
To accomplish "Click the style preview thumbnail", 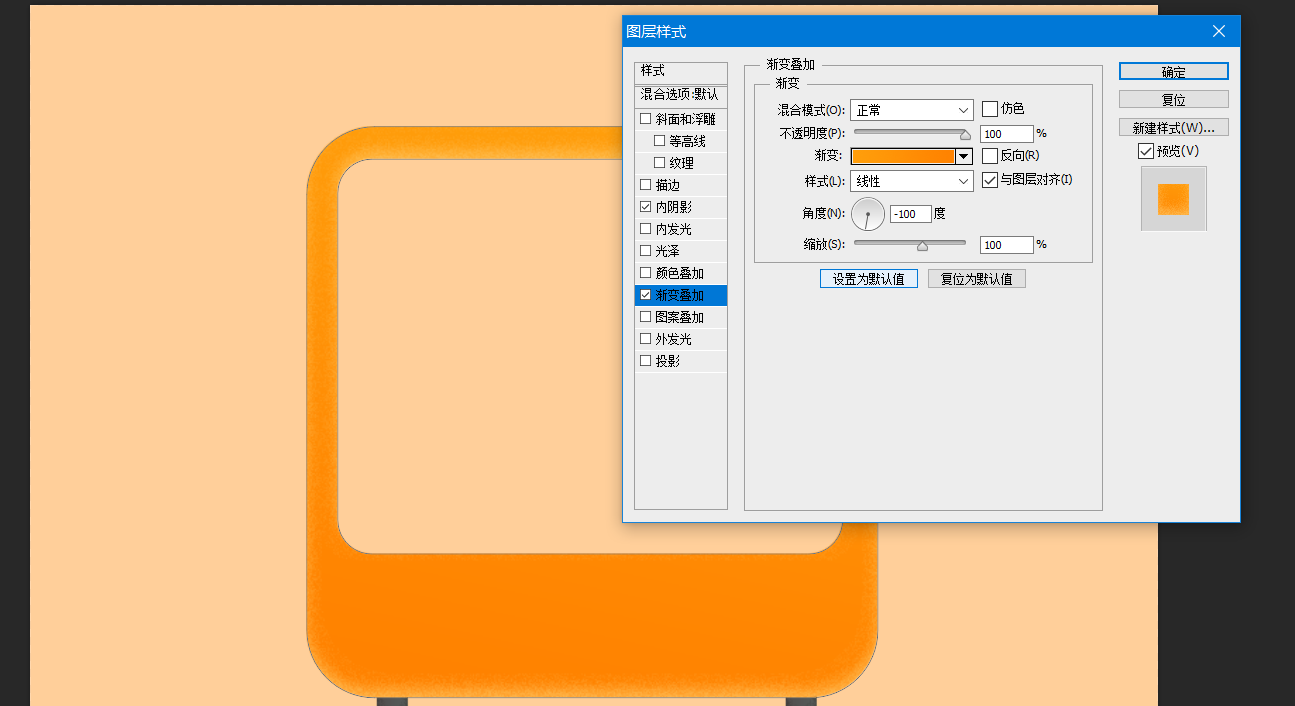I will [1174, 199].
